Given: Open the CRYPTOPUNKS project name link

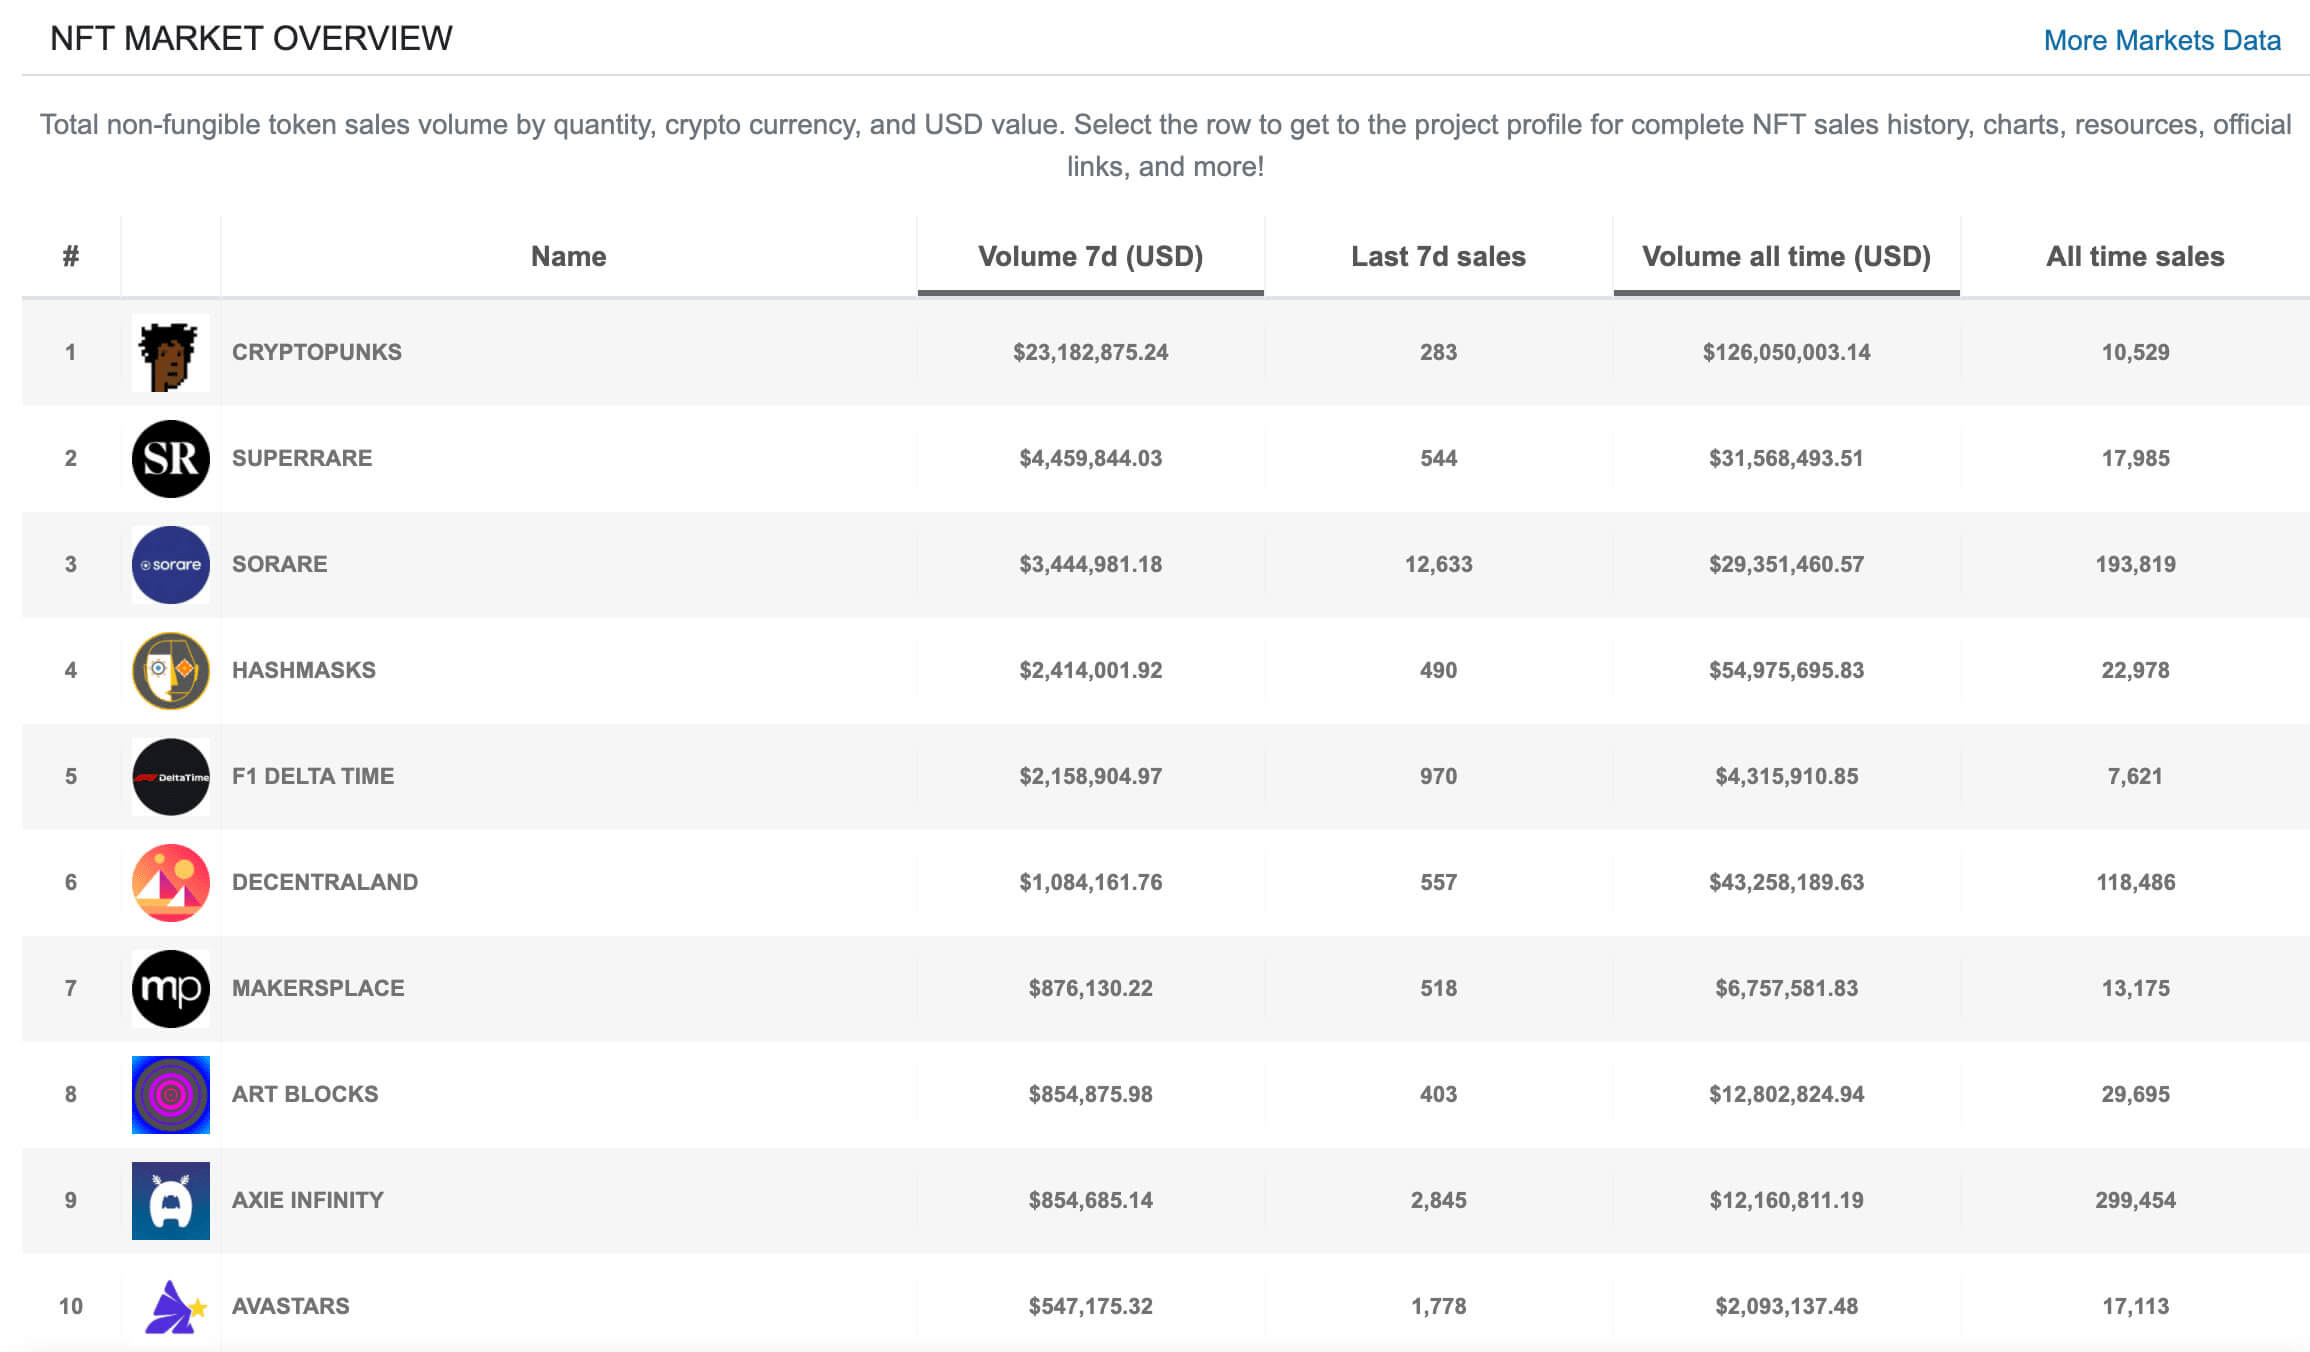Looking at the screenshot, I should [317, 352].
